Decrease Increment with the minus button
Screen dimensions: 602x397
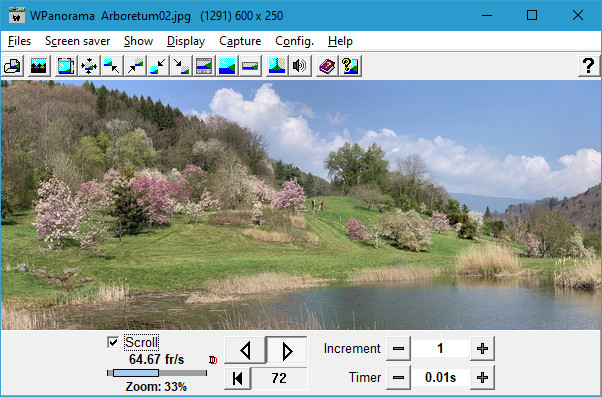tap(398, 349)
